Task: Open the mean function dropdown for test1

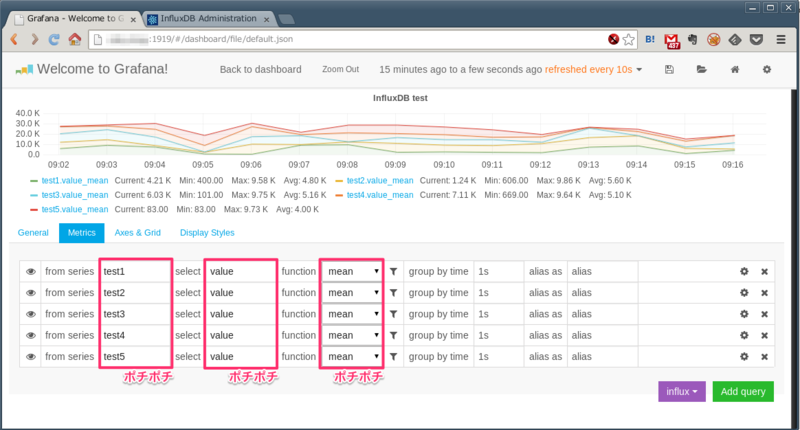Action: 352,271
